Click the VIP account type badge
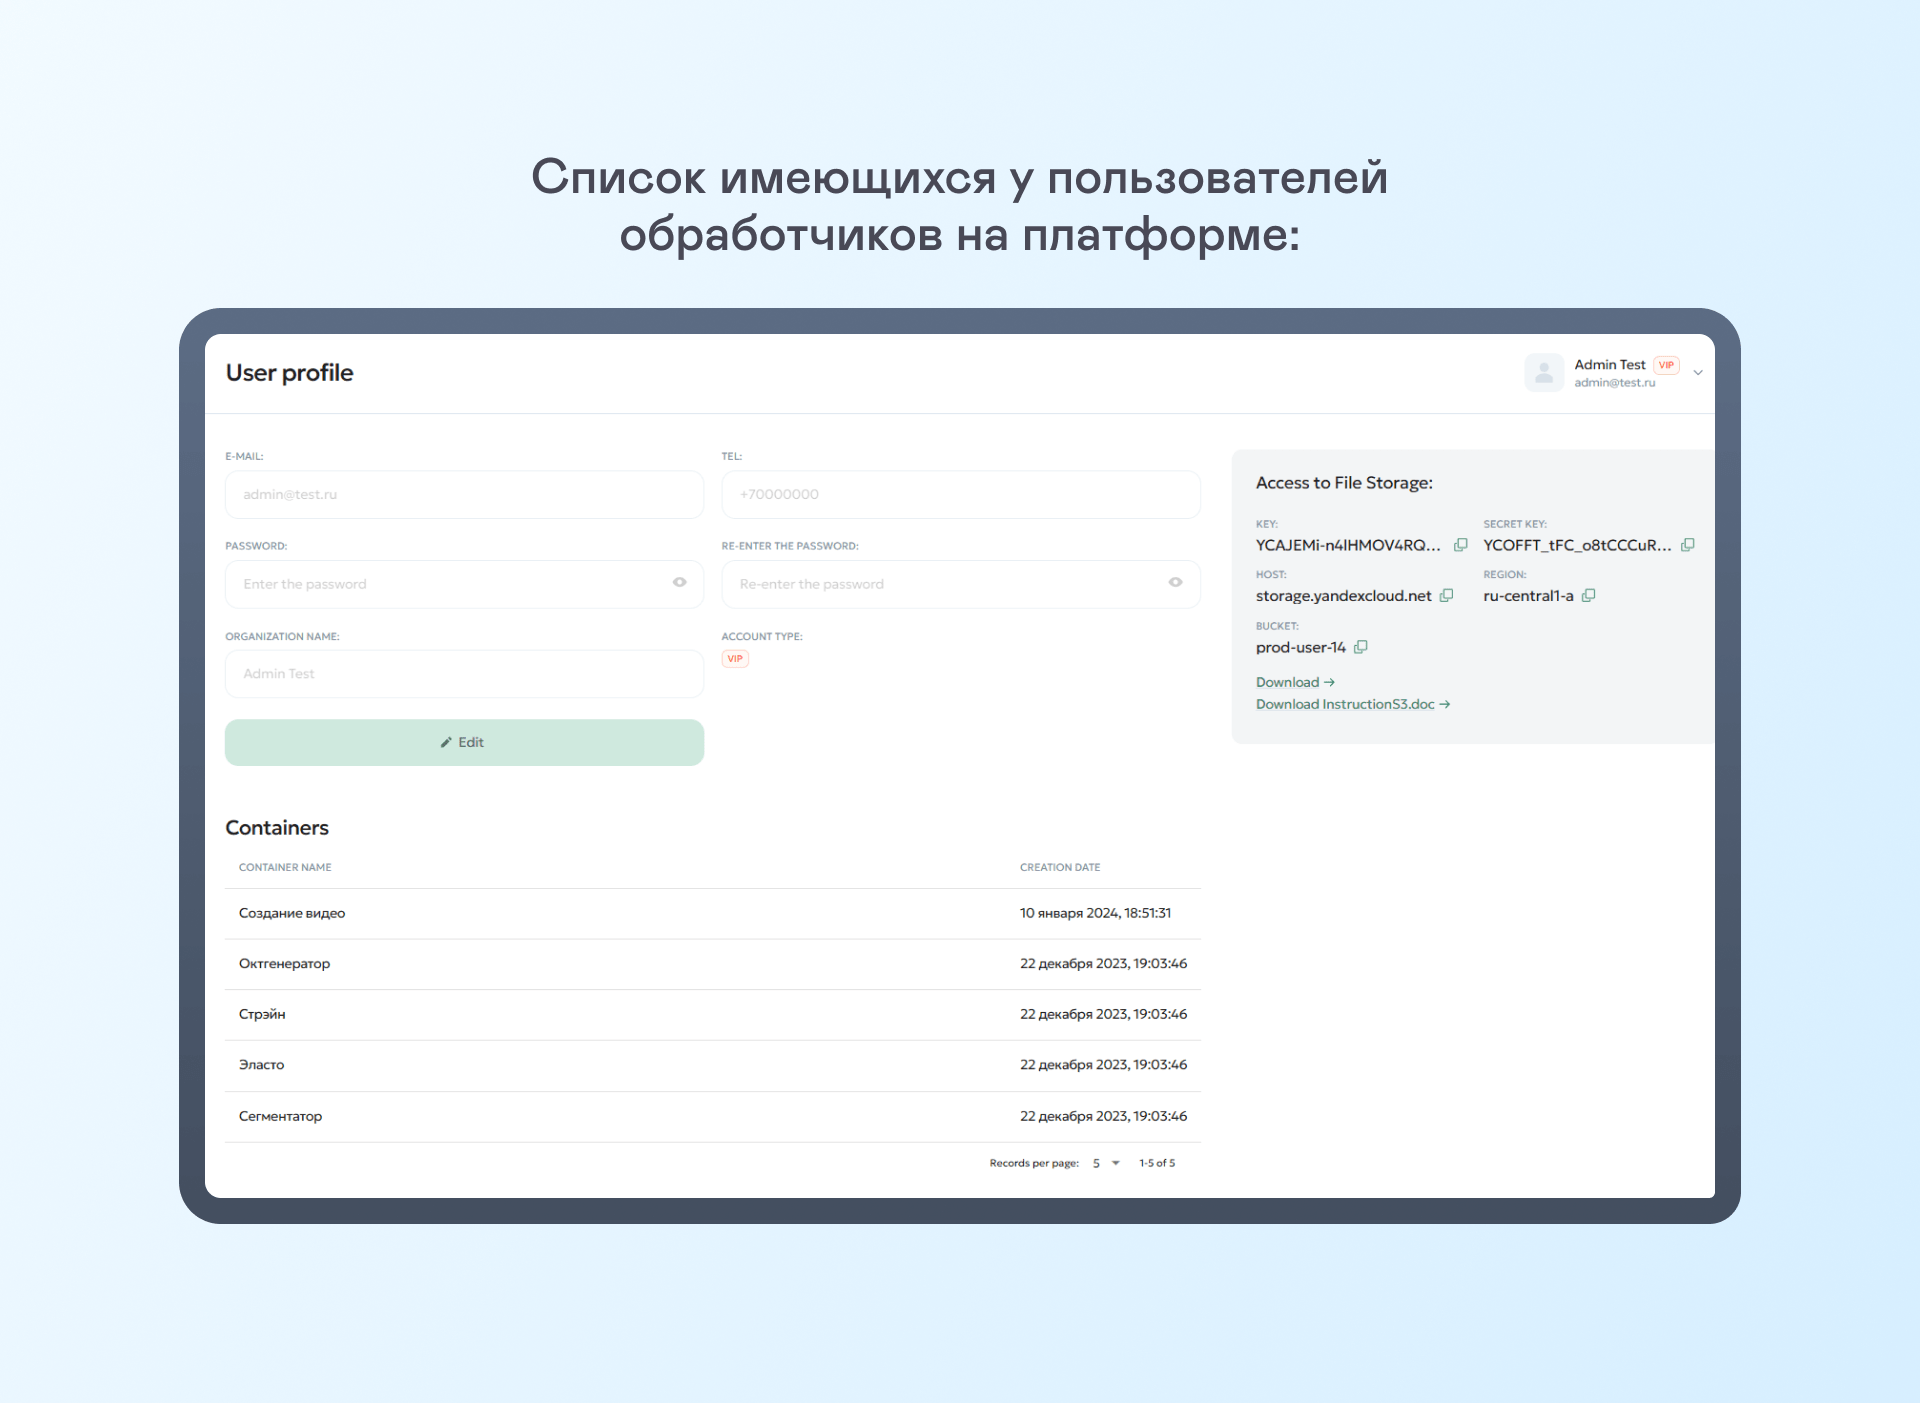Screen dimensions: 1920x1403 pyautogui.click(x=735, y=659)
